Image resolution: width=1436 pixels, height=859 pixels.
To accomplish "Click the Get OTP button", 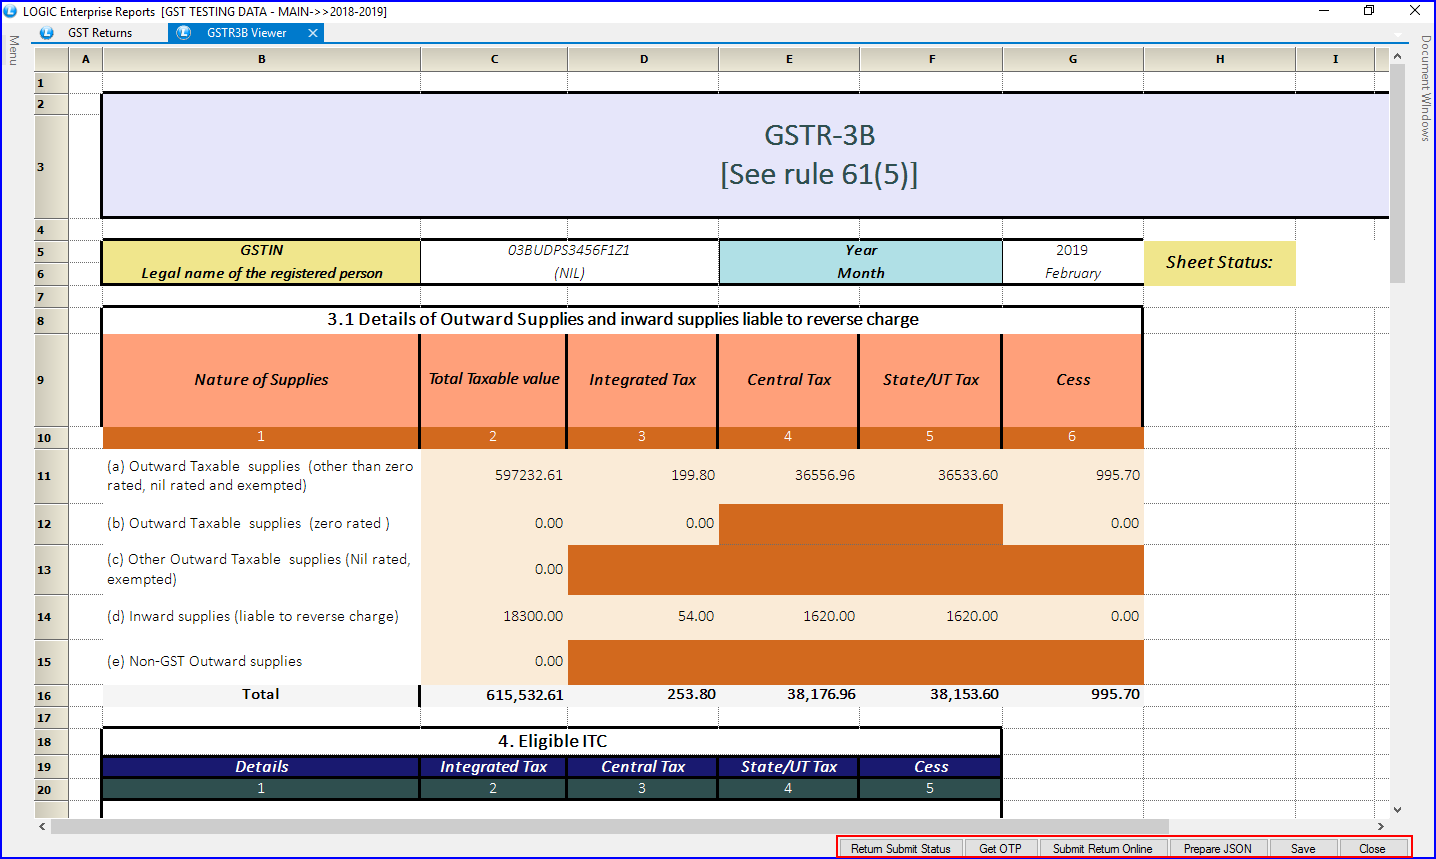I will (x=1000, y=848).
